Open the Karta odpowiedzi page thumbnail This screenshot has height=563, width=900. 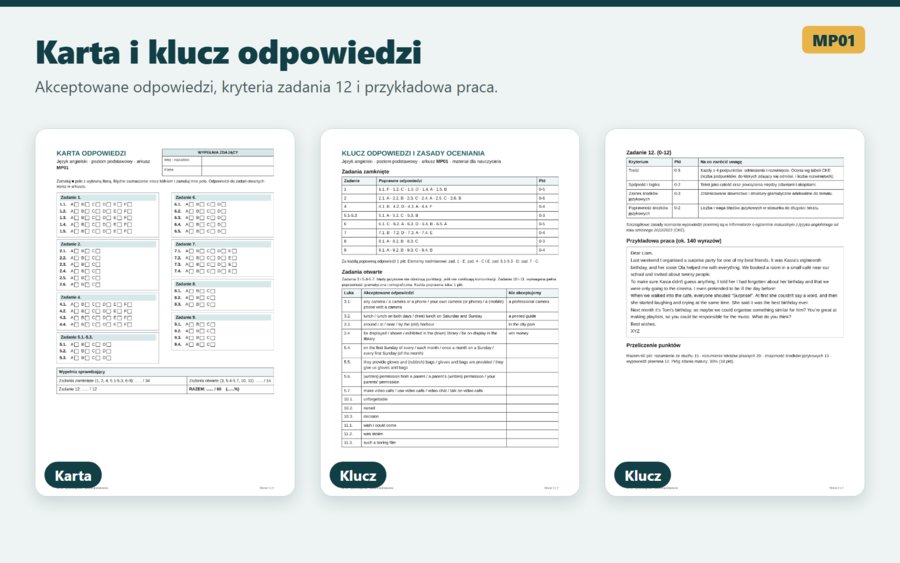tap(165, 312)
